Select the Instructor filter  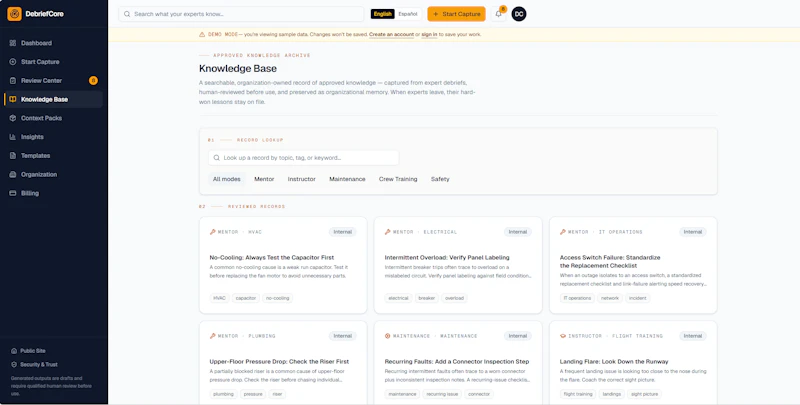tap(302, 179)
